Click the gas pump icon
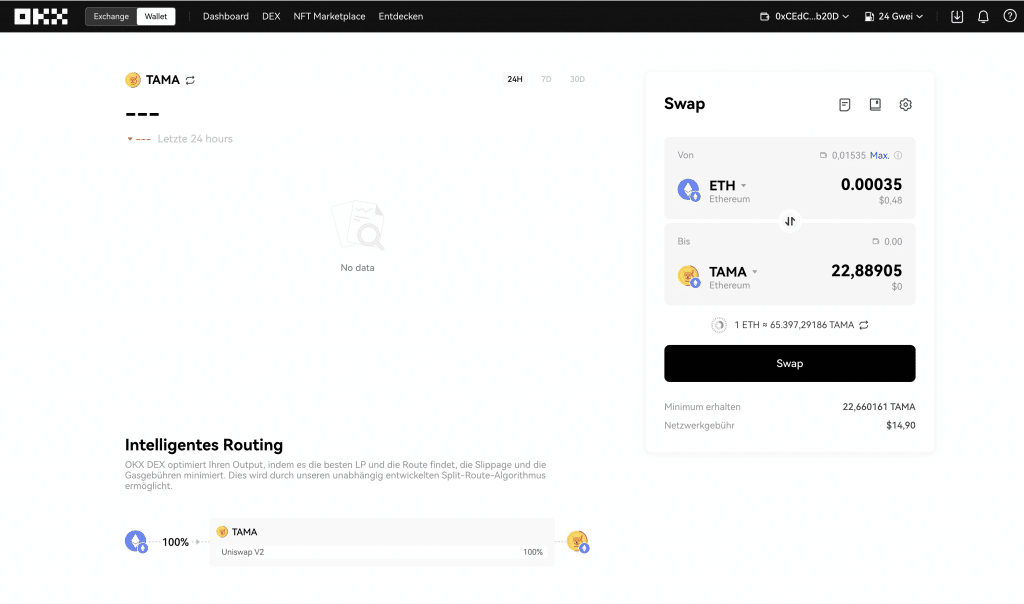 tap(869, 16)
